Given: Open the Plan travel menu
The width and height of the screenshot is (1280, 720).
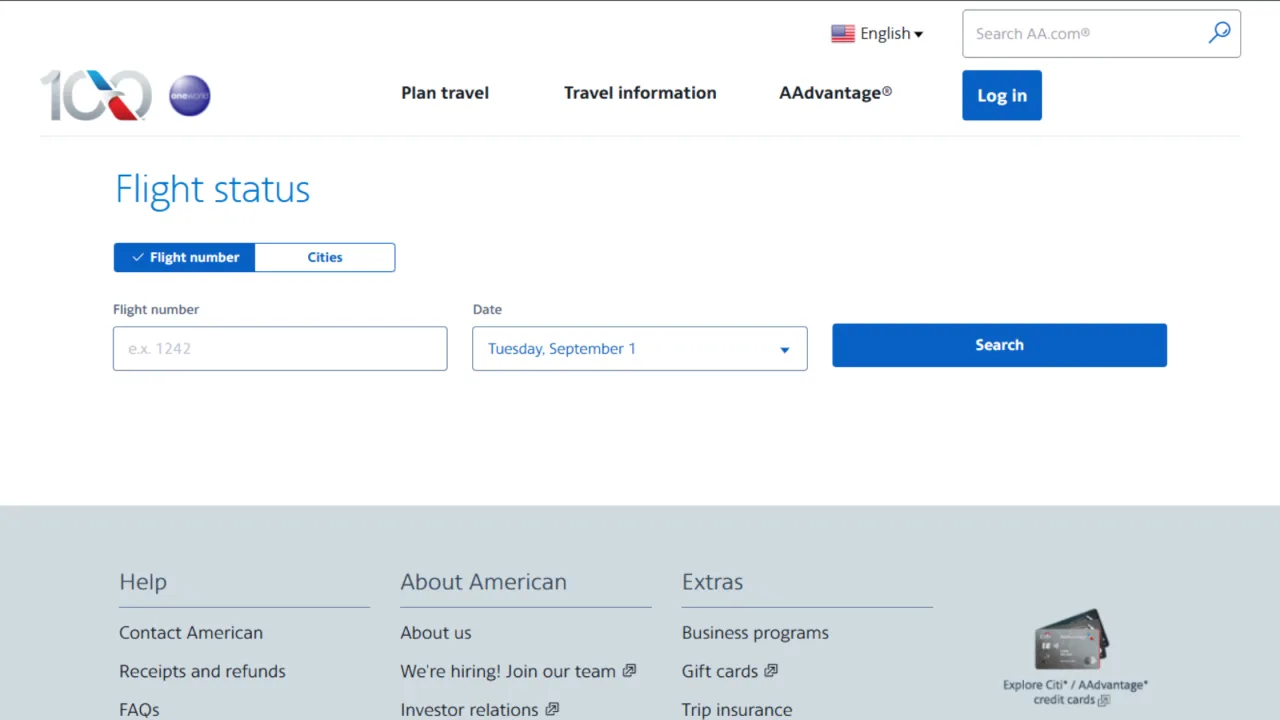Looking at the screenshot, I should click(445, 93).
